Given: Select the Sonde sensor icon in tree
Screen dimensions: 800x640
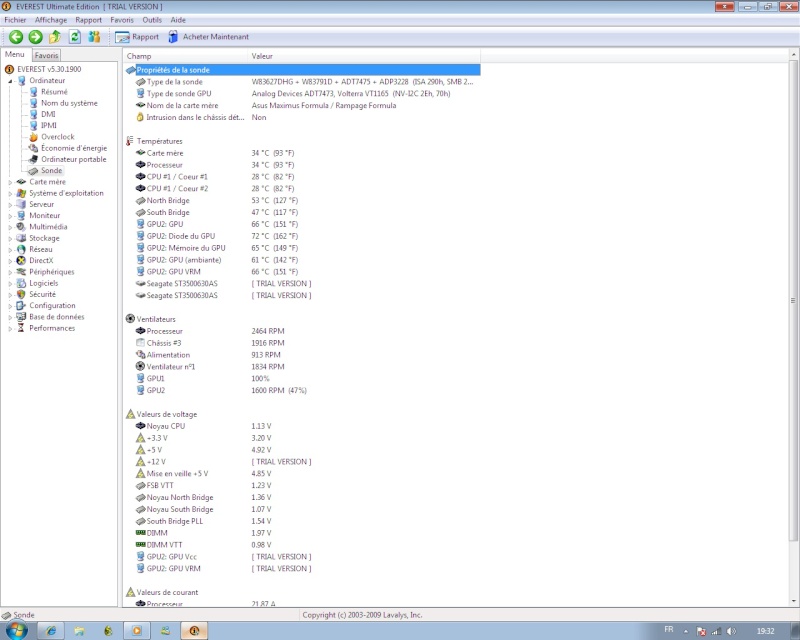Looking at the screenshot, I should (x=33, y=171).
